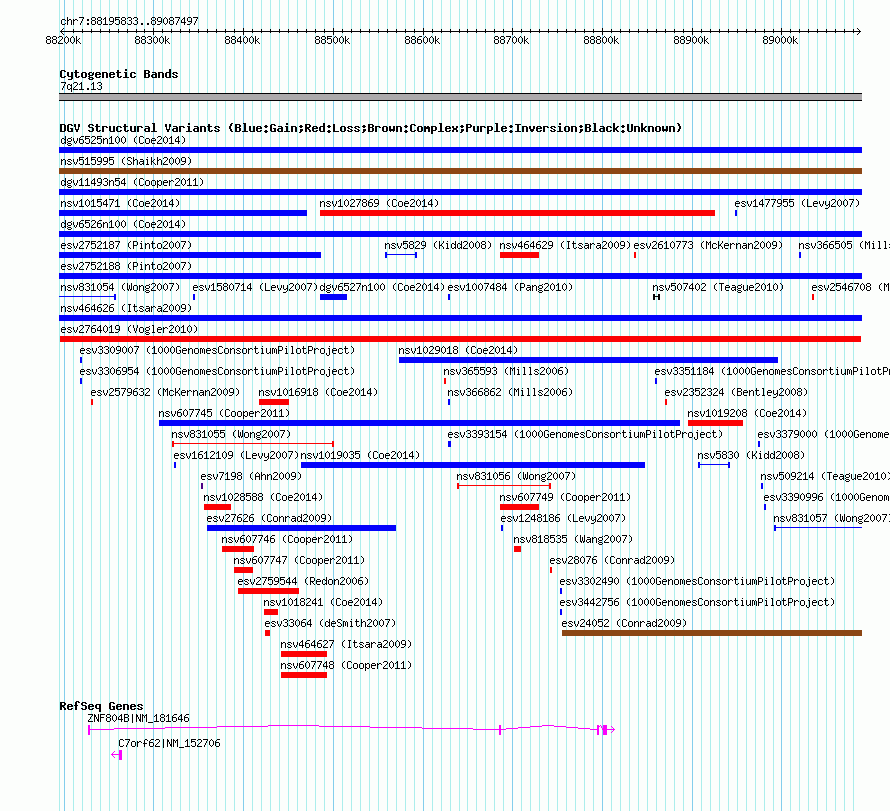The height and width of the screenshot is (811, 890).
Task: Click esv1007484 (Pang2010) variant label
Action: (x=510, y=287)
